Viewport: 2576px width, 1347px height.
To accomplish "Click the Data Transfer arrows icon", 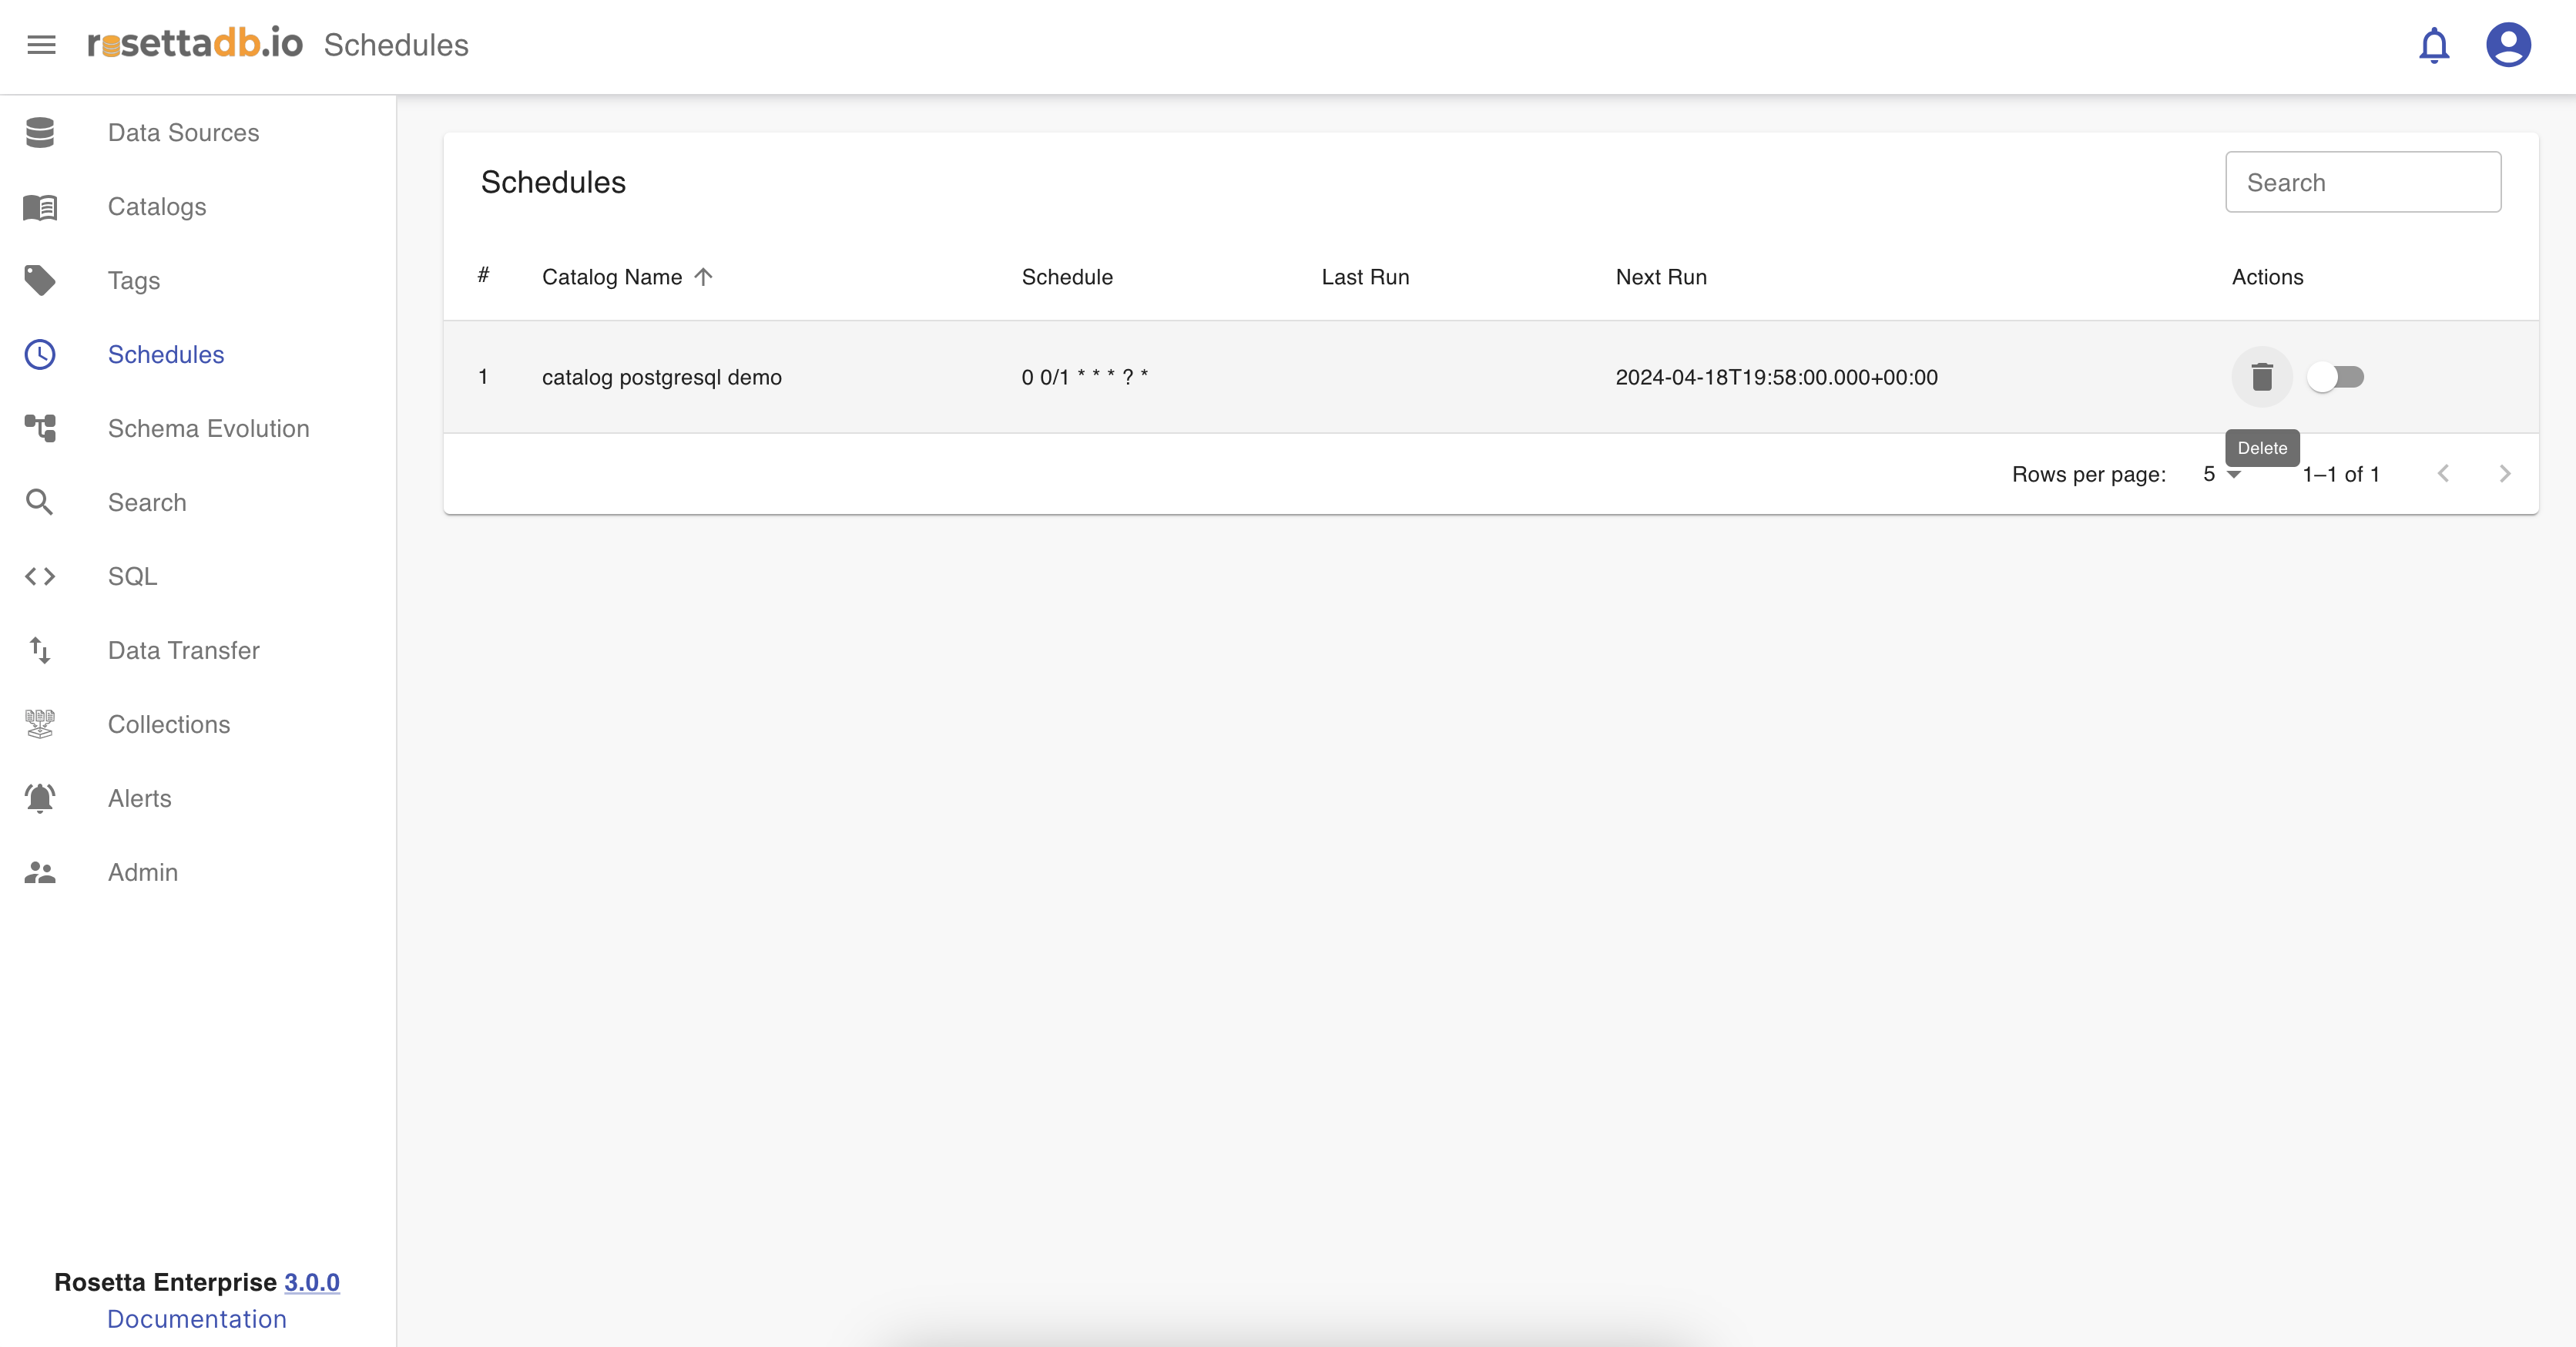I will tap(40, 650).
